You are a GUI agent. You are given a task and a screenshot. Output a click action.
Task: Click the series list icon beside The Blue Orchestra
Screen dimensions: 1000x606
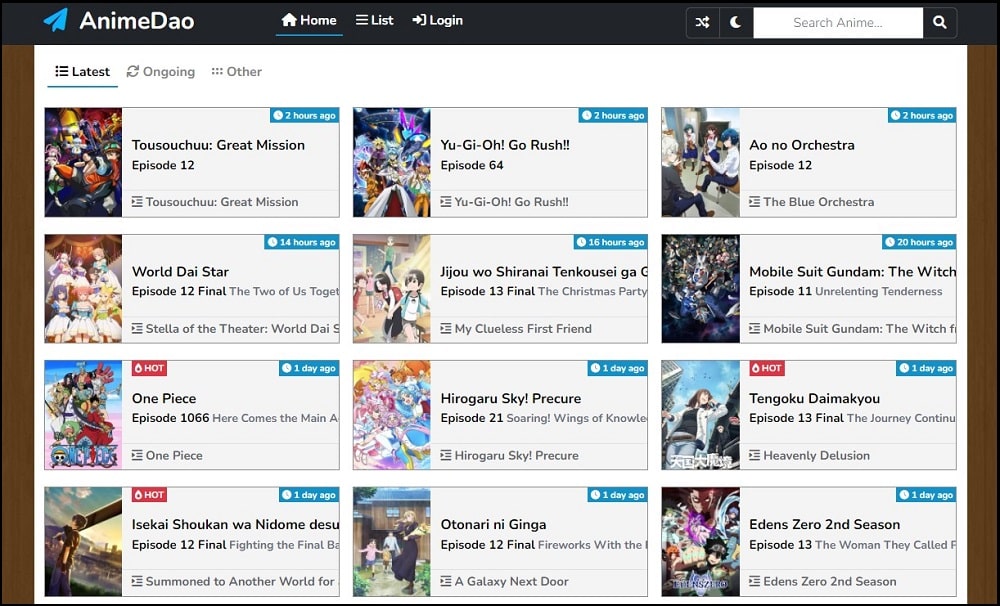point(754,202)
